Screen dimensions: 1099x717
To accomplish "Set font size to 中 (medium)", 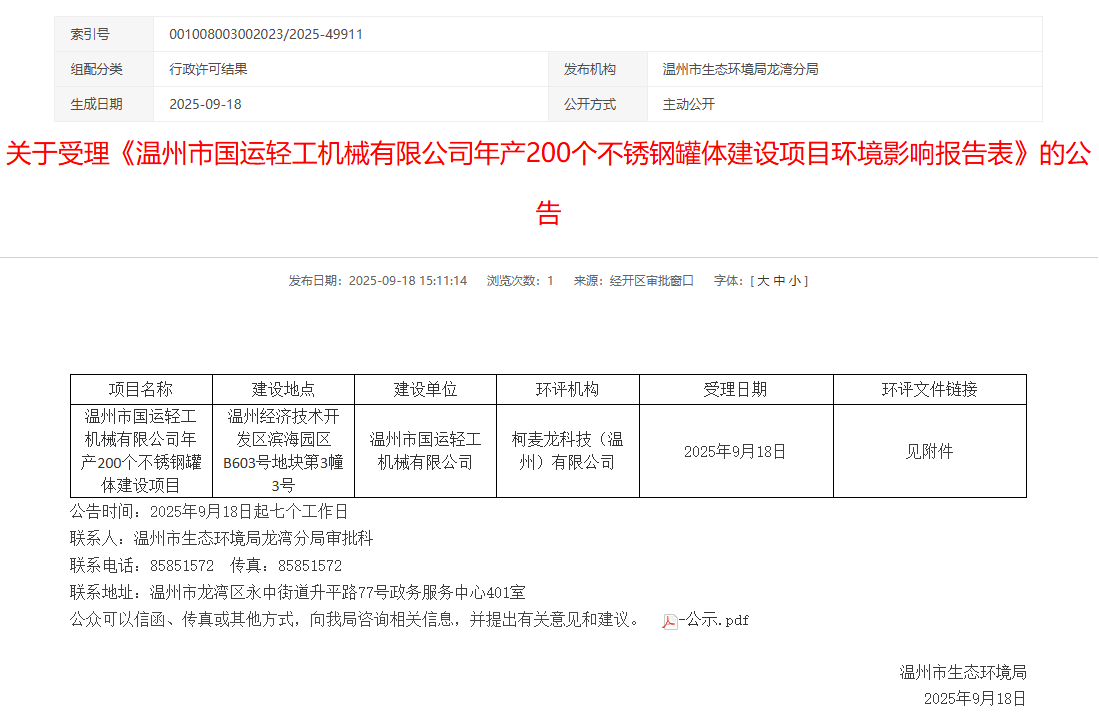I will point(779,281).
